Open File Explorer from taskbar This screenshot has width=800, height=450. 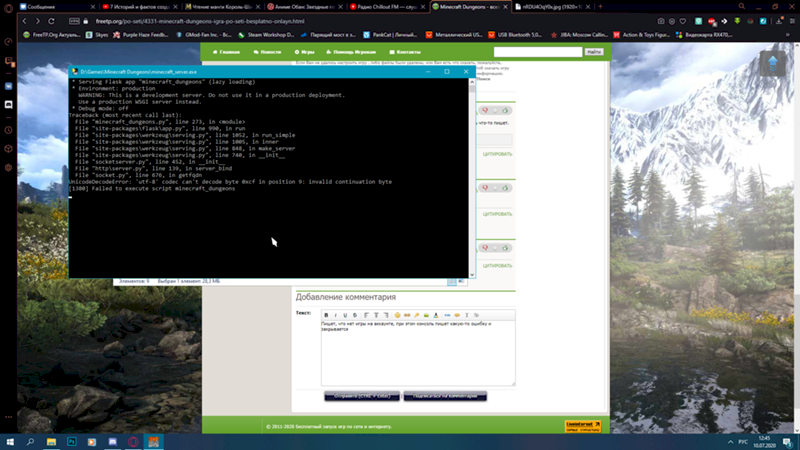(51, 442)
